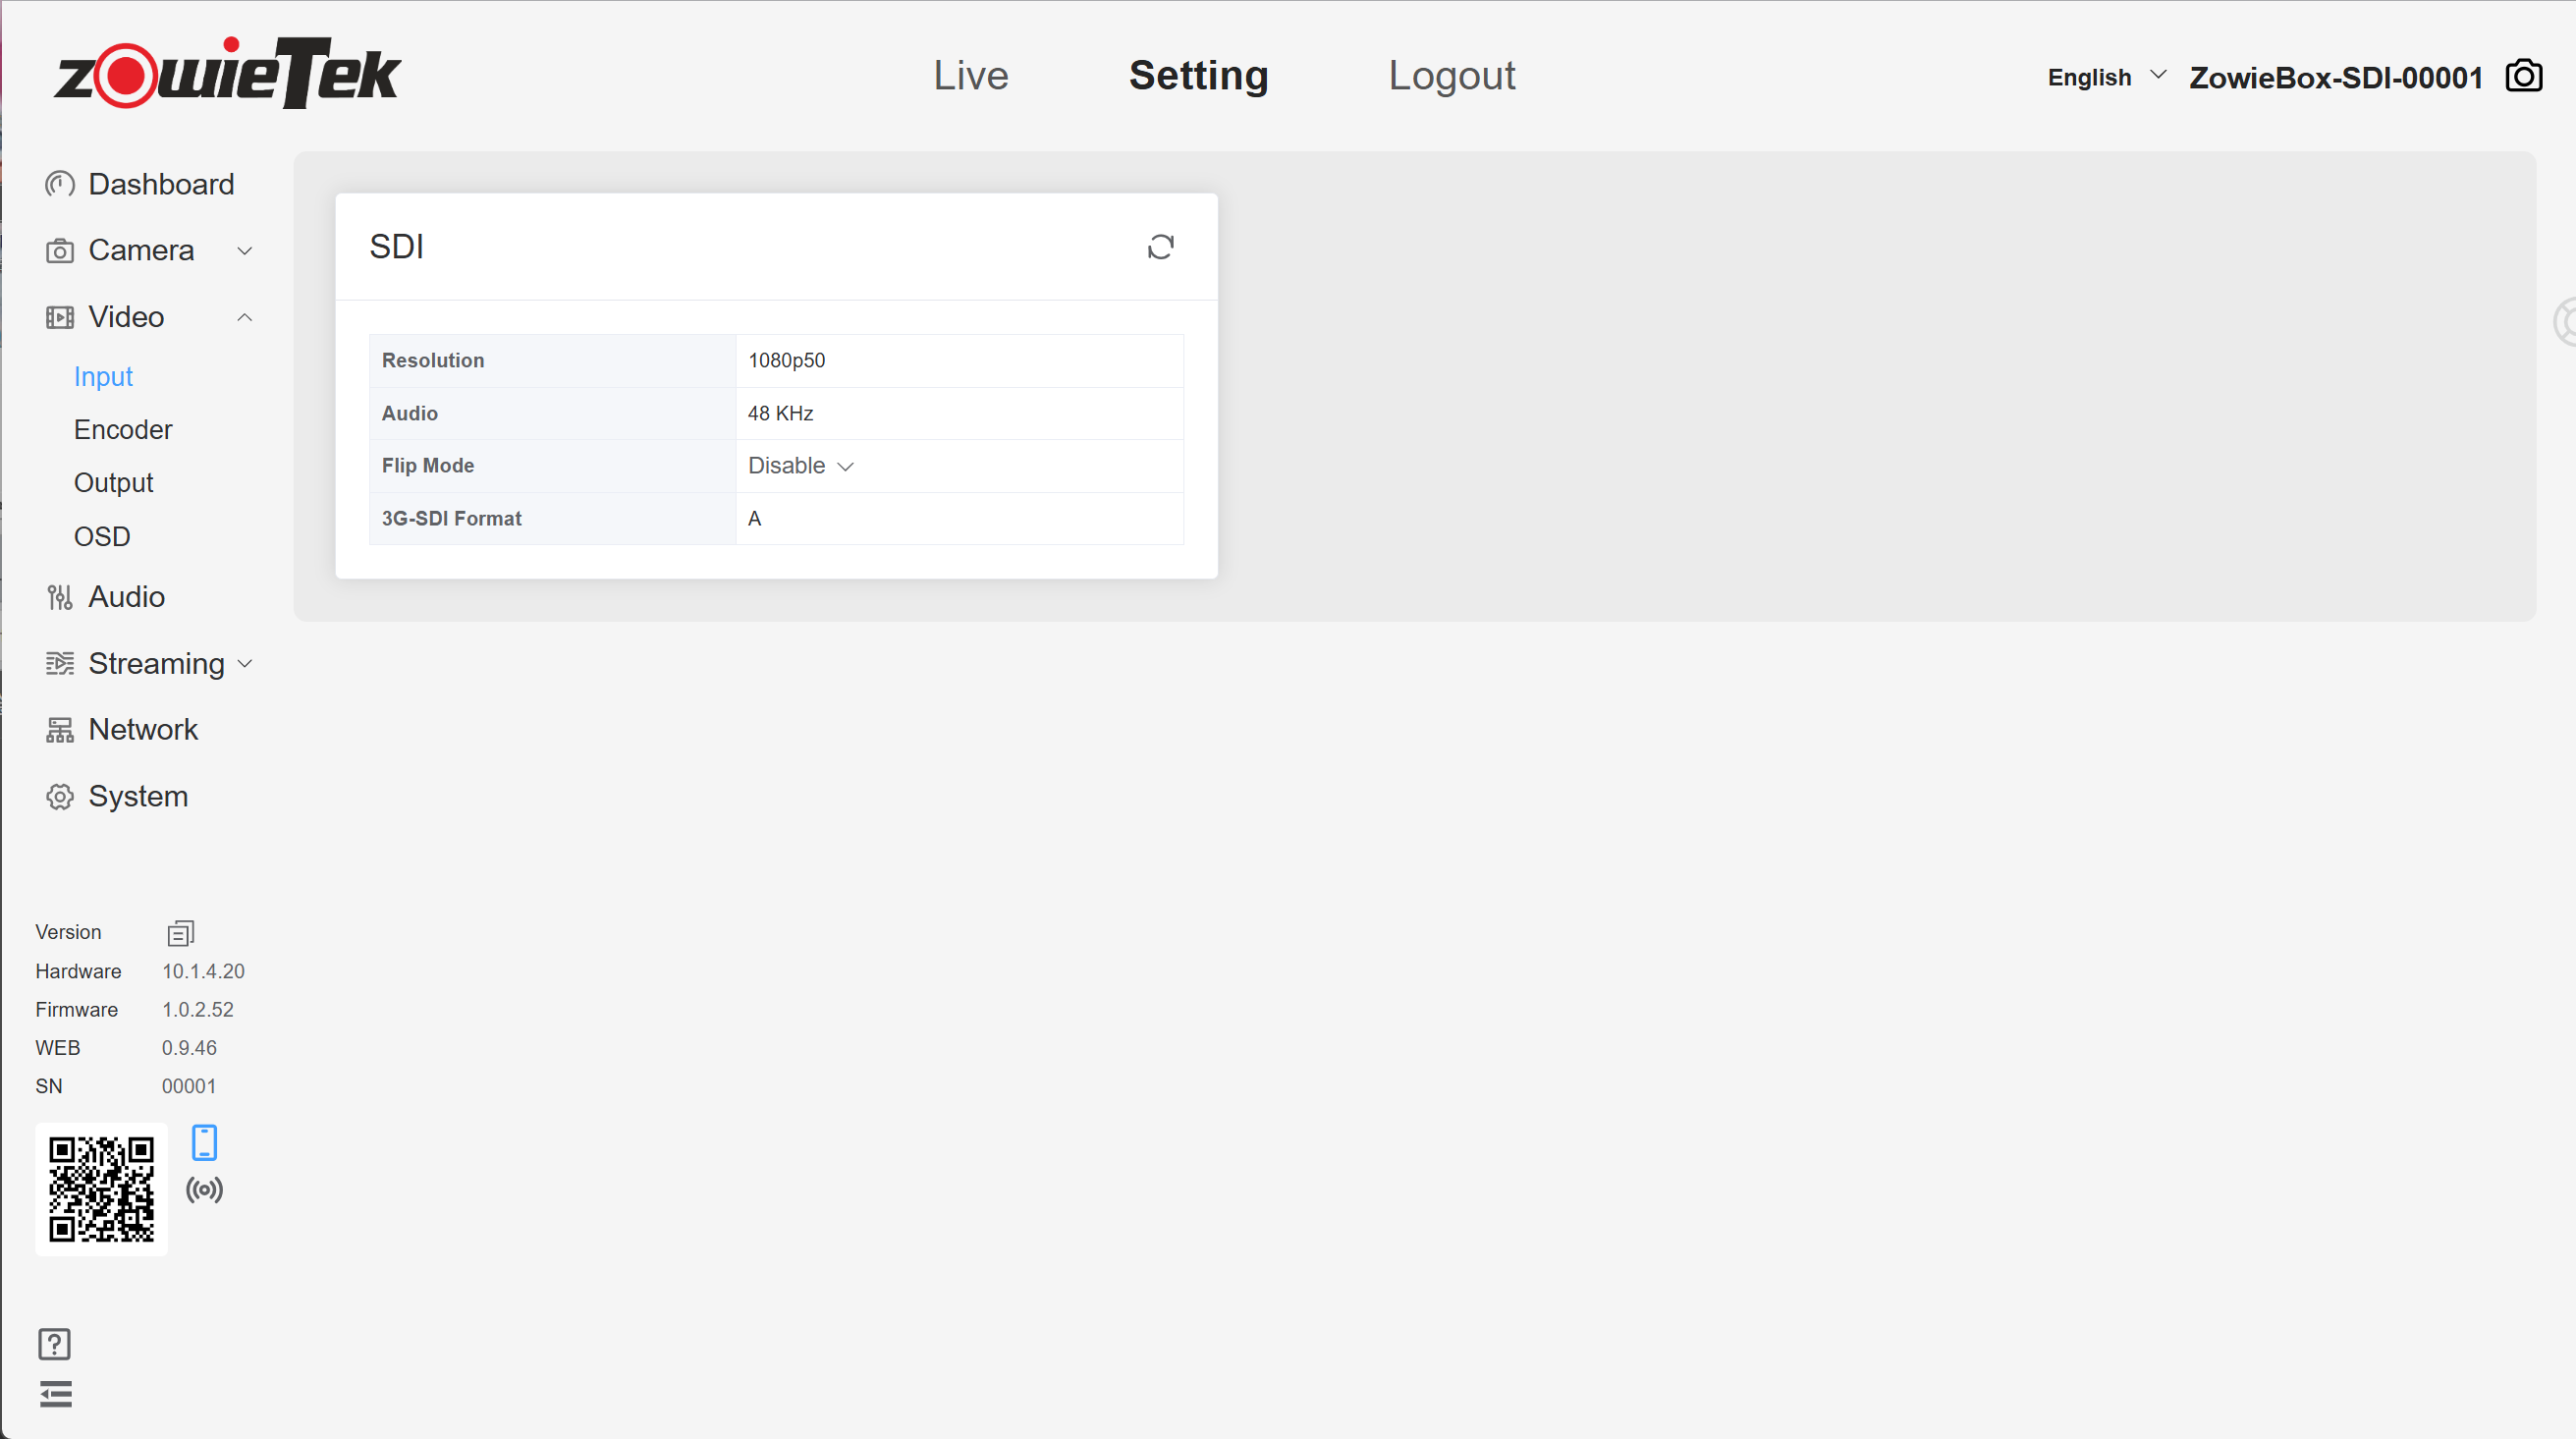Click the blue mobile phone icon
Viewport: 2576px width, 1439px height.
pos(204,1142)
